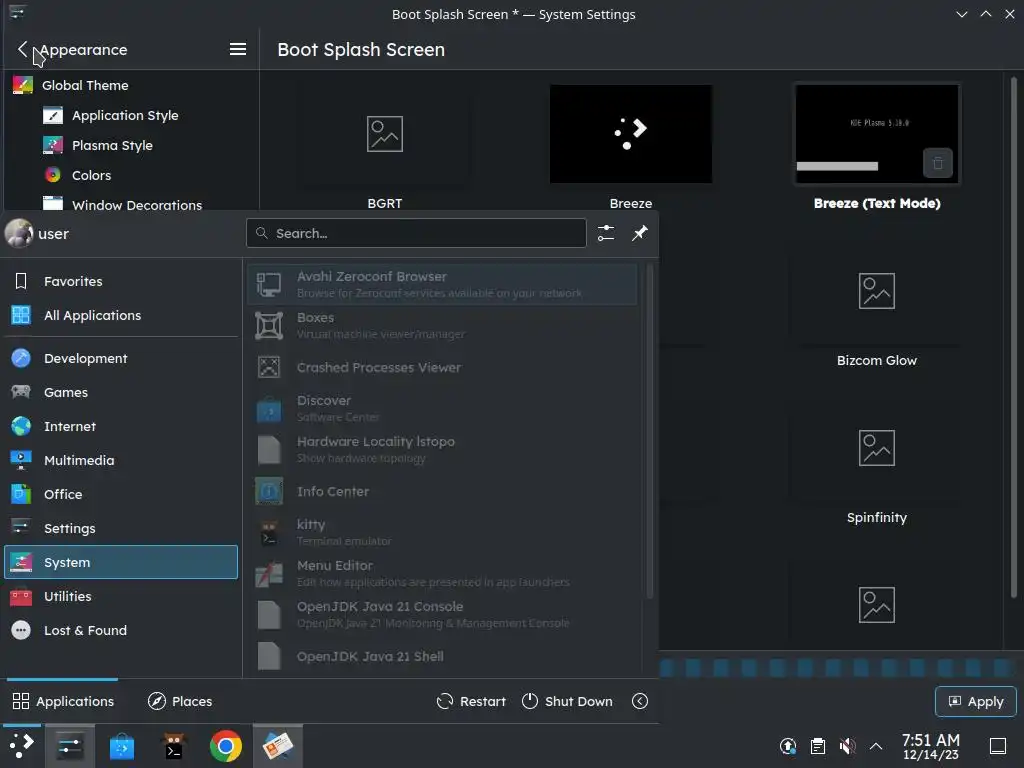Click the launcher application list scrollbar
1024x768 pixels.
tap(649, 431)
